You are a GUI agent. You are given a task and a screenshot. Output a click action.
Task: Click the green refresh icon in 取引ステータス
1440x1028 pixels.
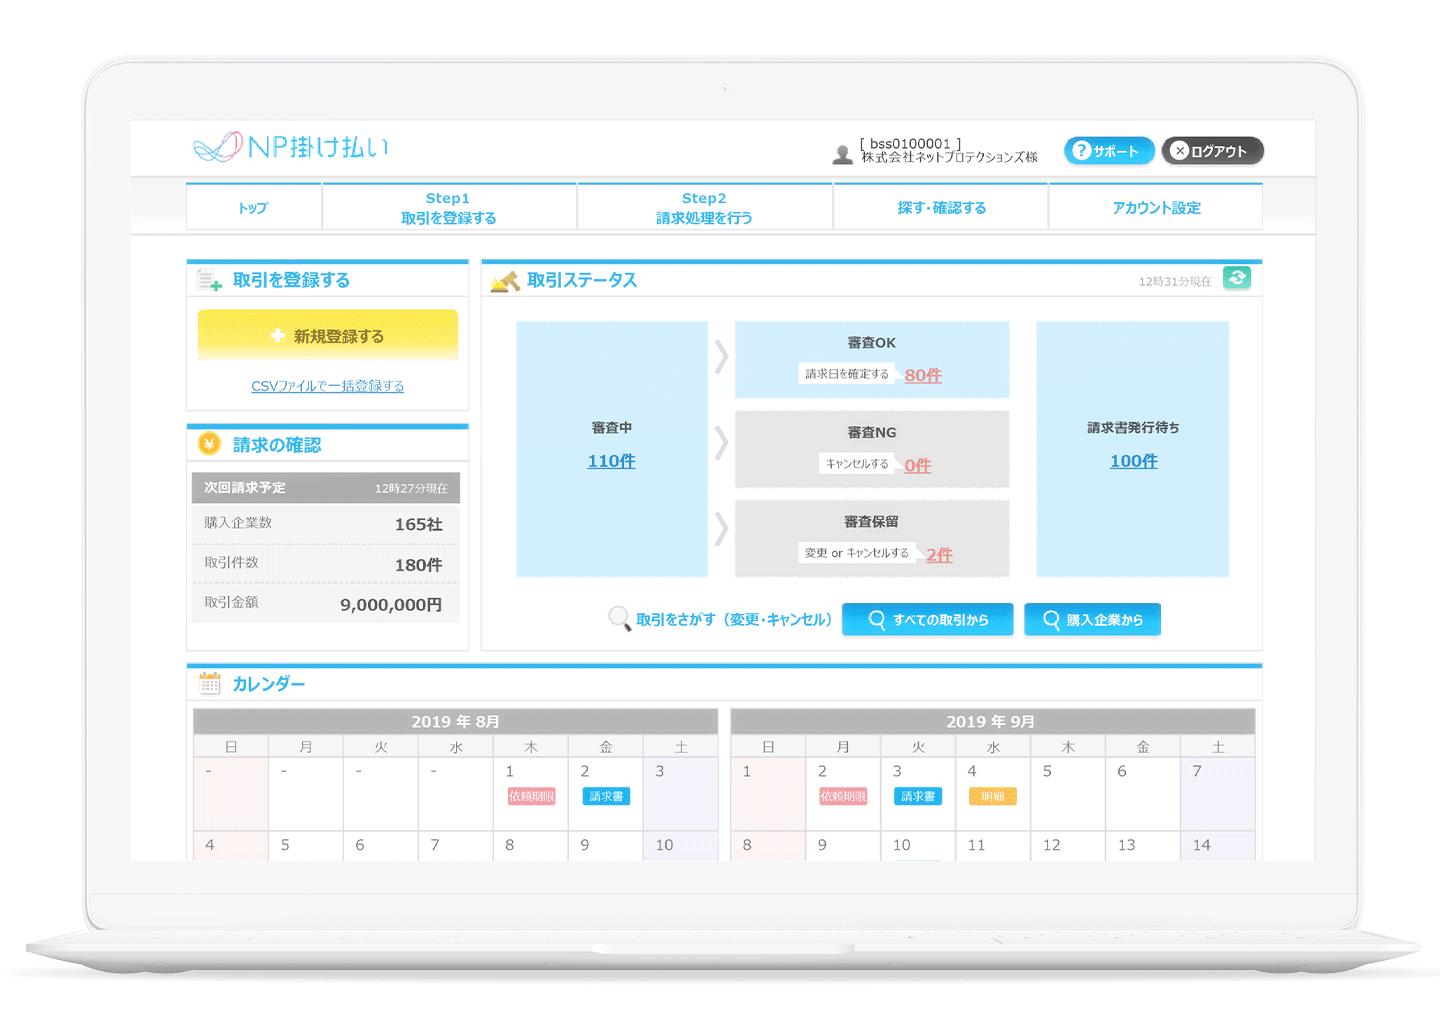click(1237, 279)
